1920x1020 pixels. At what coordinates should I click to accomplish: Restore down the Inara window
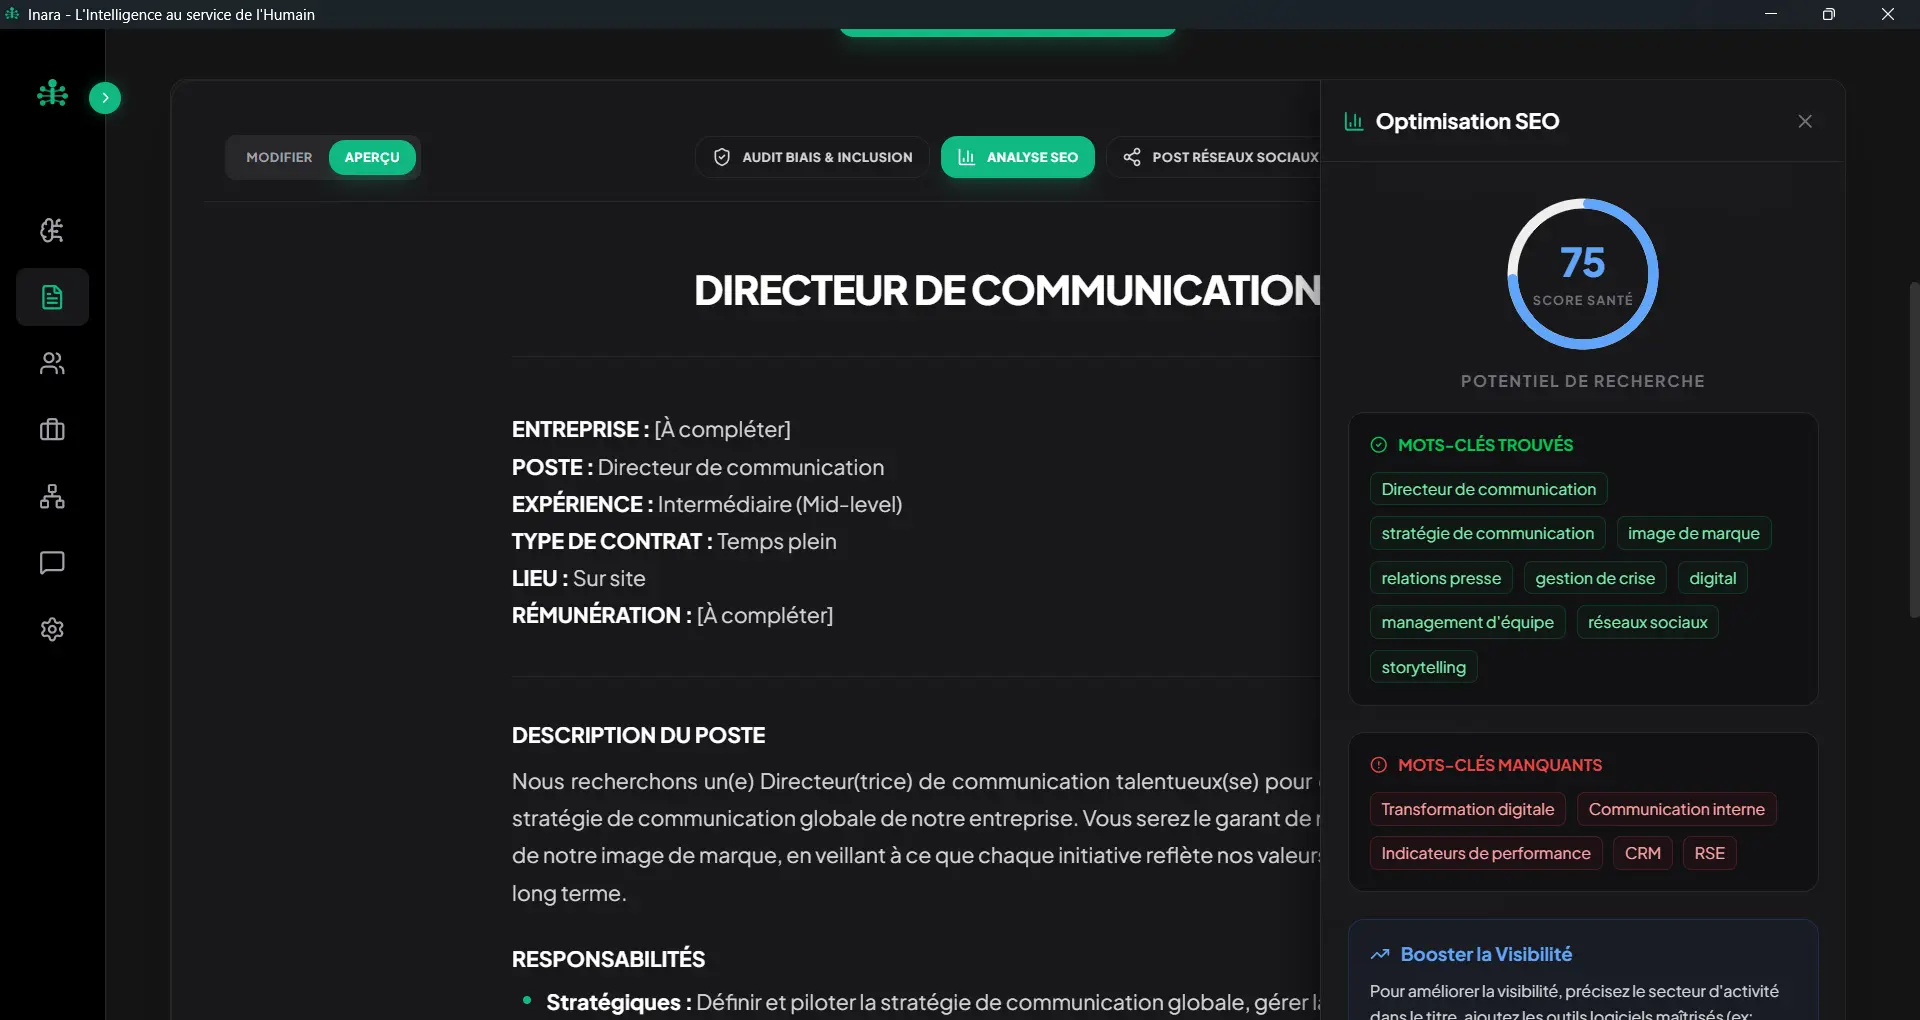click(x=1829, y=14)
